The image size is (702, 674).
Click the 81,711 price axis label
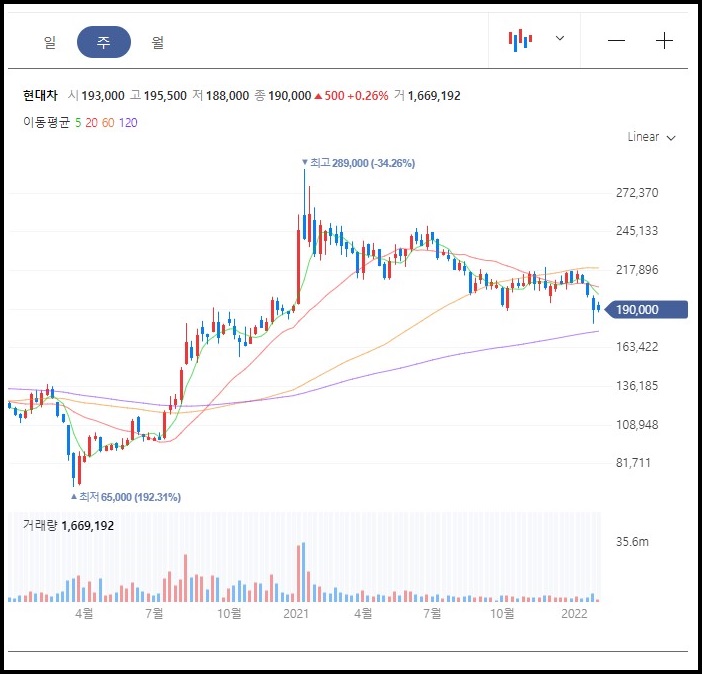633,463
